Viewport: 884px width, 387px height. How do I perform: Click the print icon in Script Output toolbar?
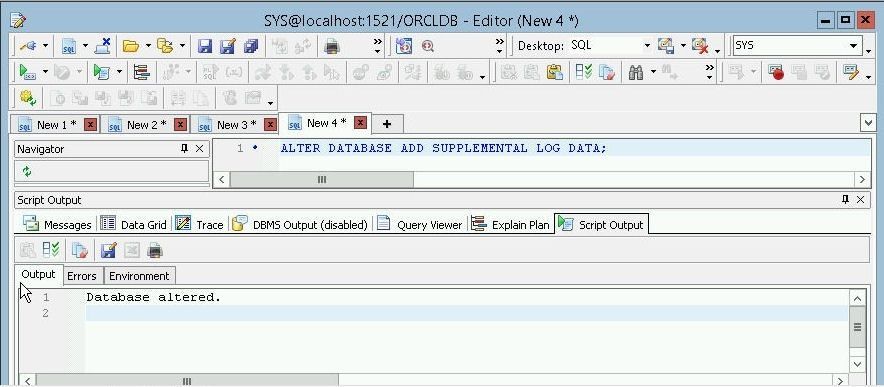154,250
